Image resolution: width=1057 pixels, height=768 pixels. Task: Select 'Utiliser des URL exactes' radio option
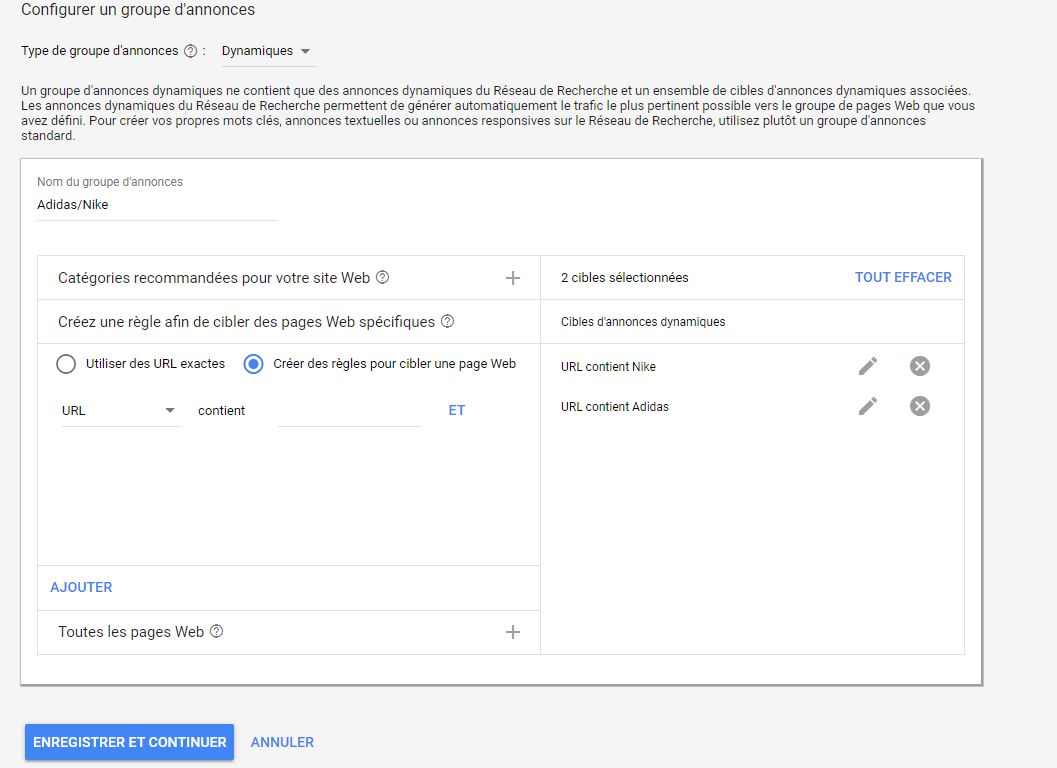click(x=66, y=364)
